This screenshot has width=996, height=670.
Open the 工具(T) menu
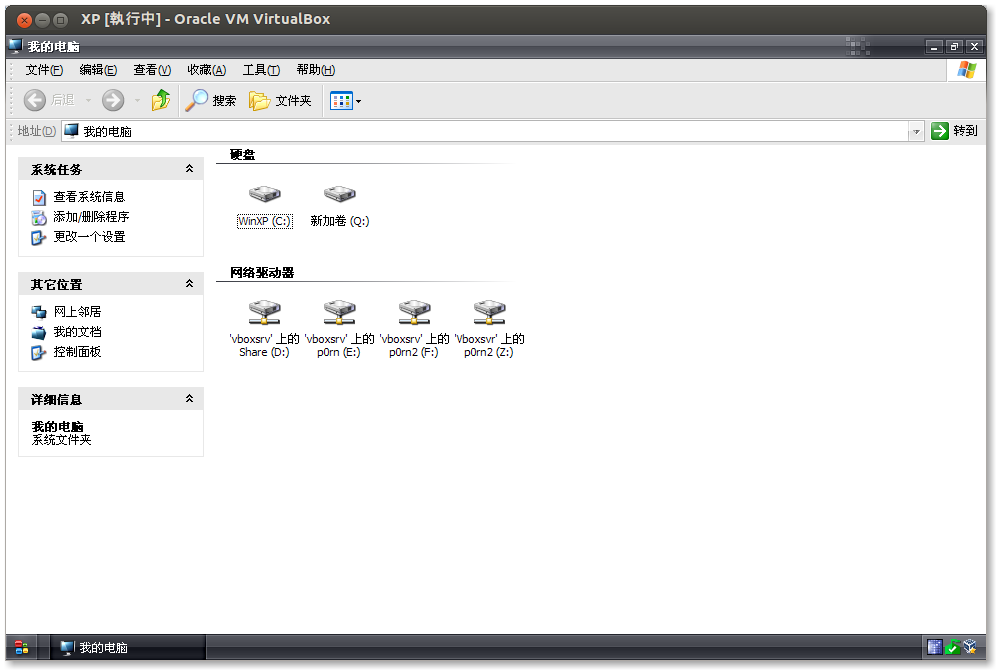(261, 70)
